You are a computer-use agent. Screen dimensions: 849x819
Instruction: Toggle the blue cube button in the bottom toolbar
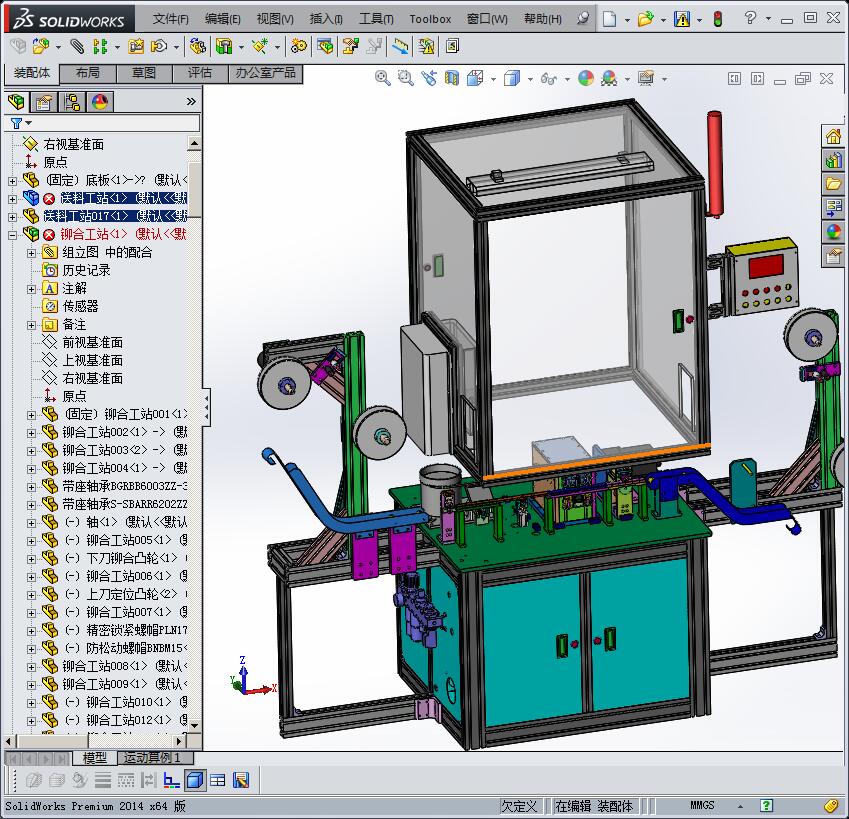(194, 780)
